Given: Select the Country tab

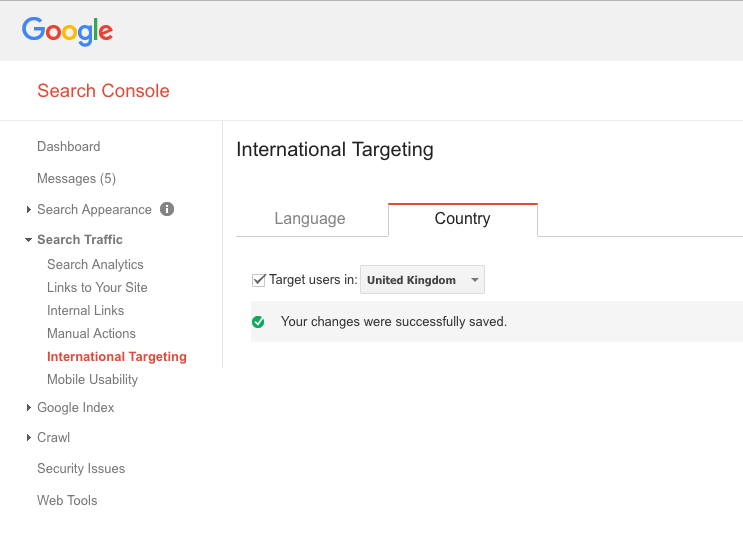Looking at the screenshot, I should point(462,219).
